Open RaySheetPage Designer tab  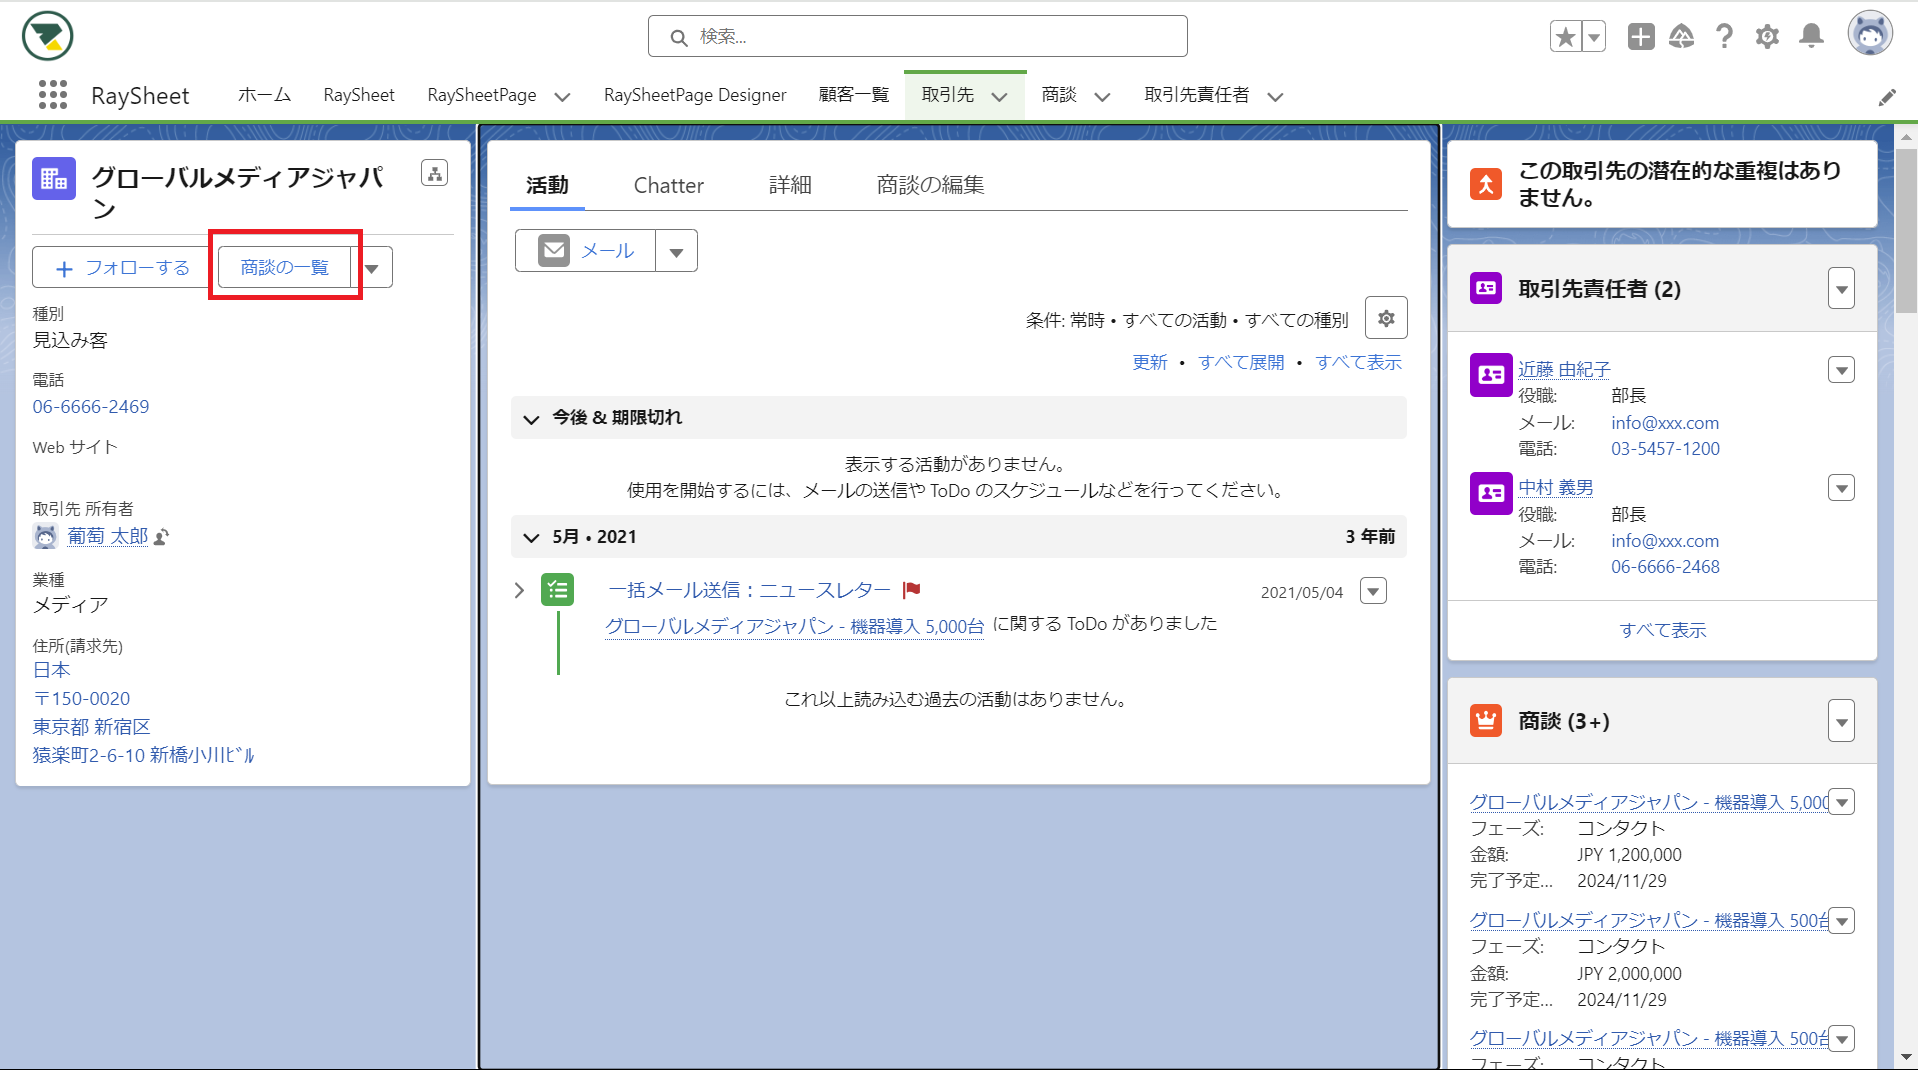click(695, 95)
